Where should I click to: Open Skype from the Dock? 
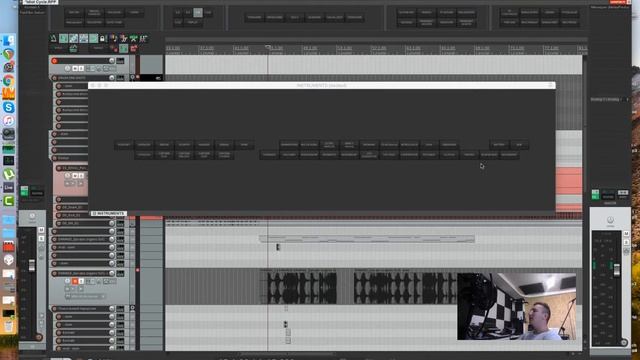[x=9, y=107]
